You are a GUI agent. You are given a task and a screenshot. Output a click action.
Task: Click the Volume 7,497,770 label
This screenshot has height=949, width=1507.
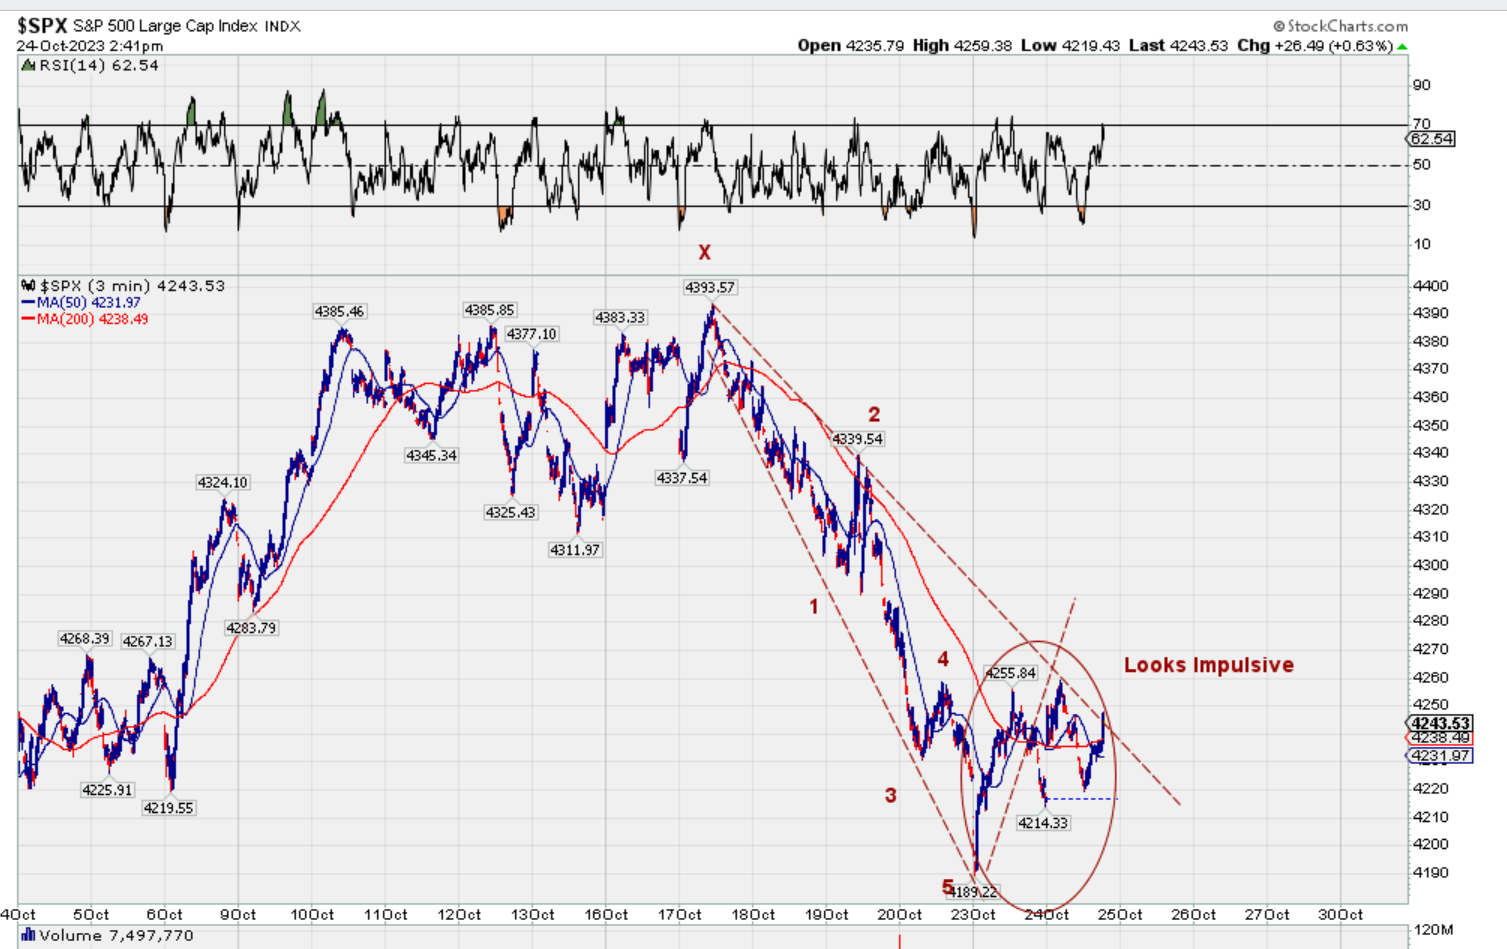click(116, 936)
